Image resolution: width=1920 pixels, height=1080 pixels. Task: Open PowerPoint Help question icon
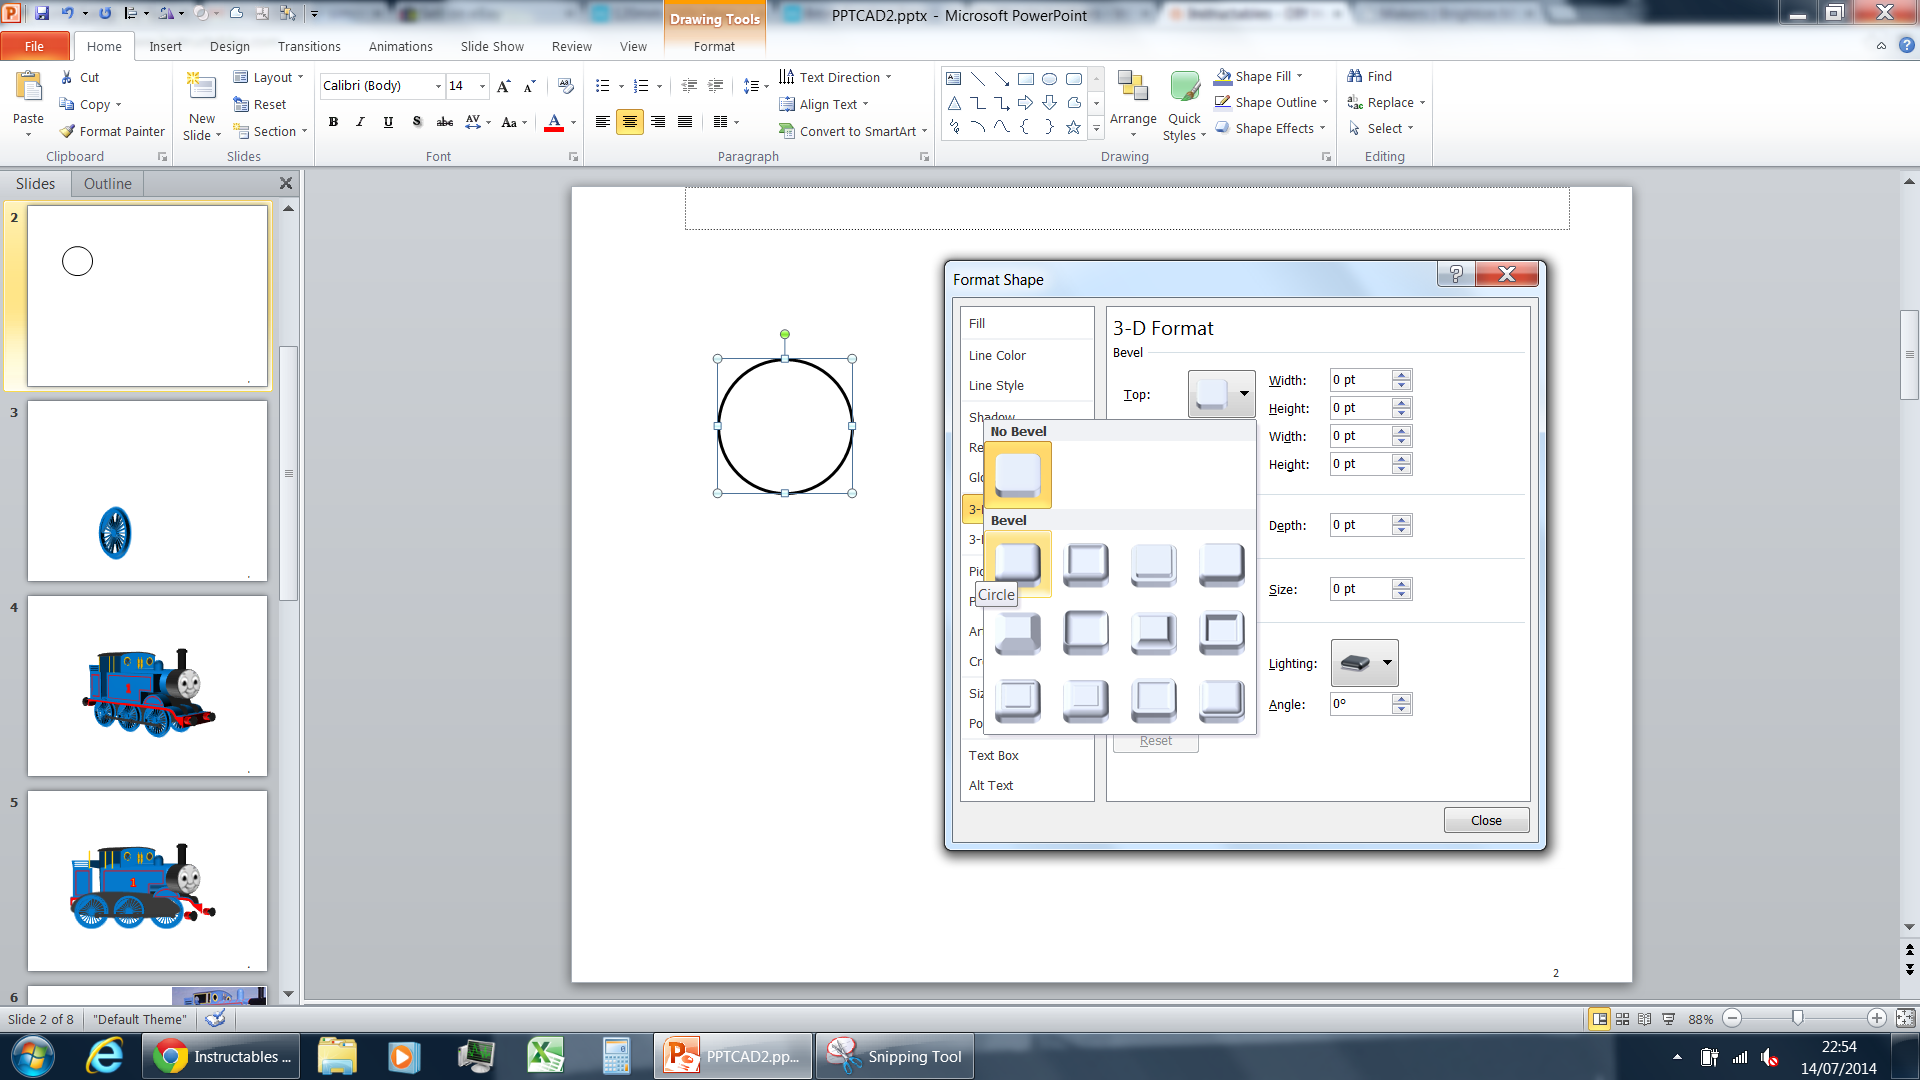1906,45
